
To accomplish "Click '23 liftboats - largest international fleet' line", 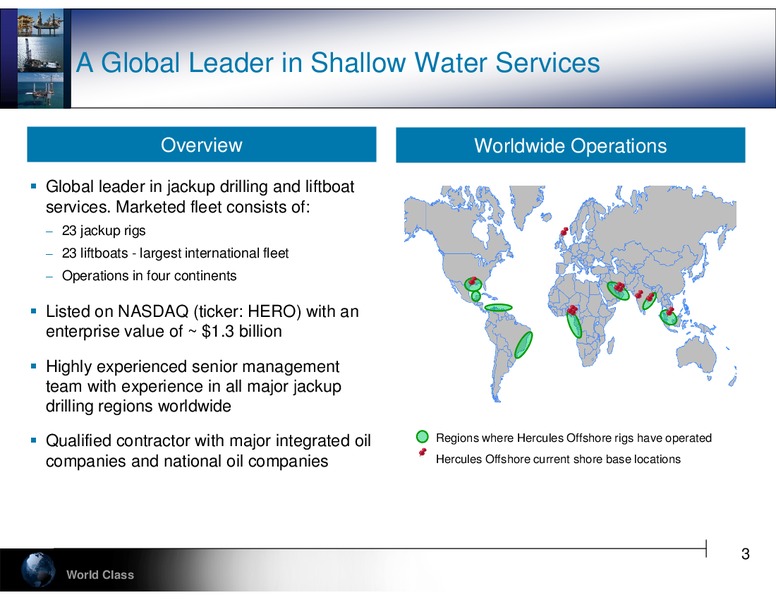I will click(x=175, y=253).
